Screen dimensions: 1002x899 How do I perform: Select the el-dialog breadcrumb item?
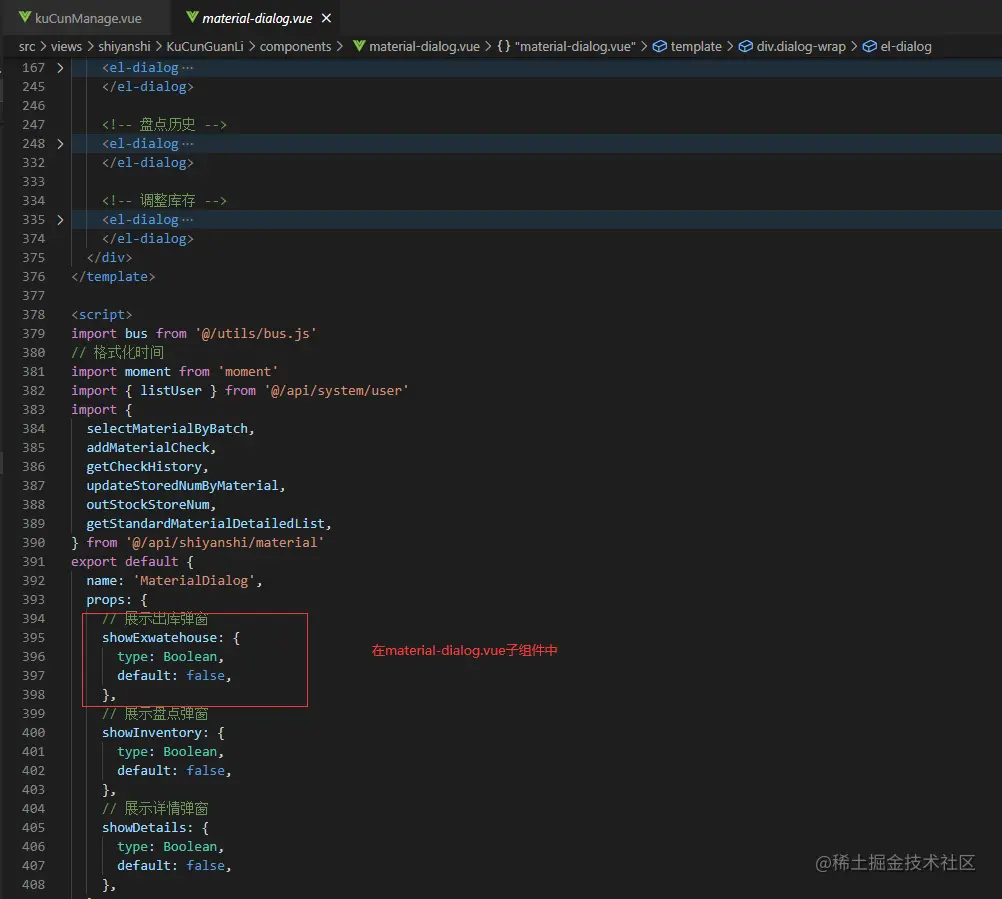pos(906,47)
